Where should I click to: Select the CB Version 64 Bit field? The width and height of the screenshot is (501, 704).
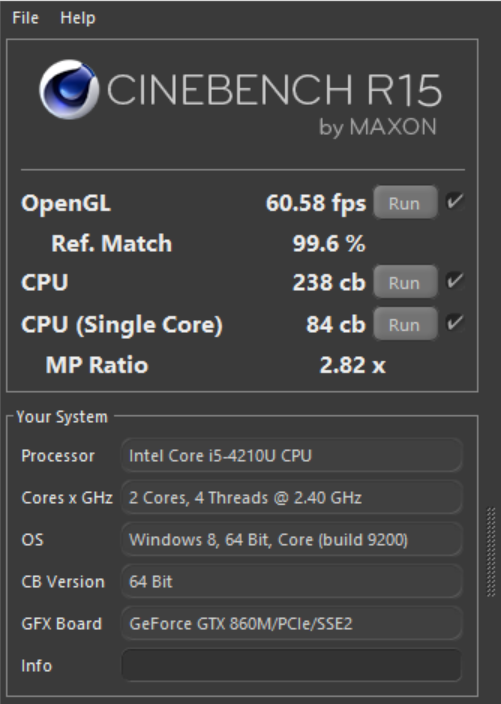pyautogui.click(x=292, y=581)
